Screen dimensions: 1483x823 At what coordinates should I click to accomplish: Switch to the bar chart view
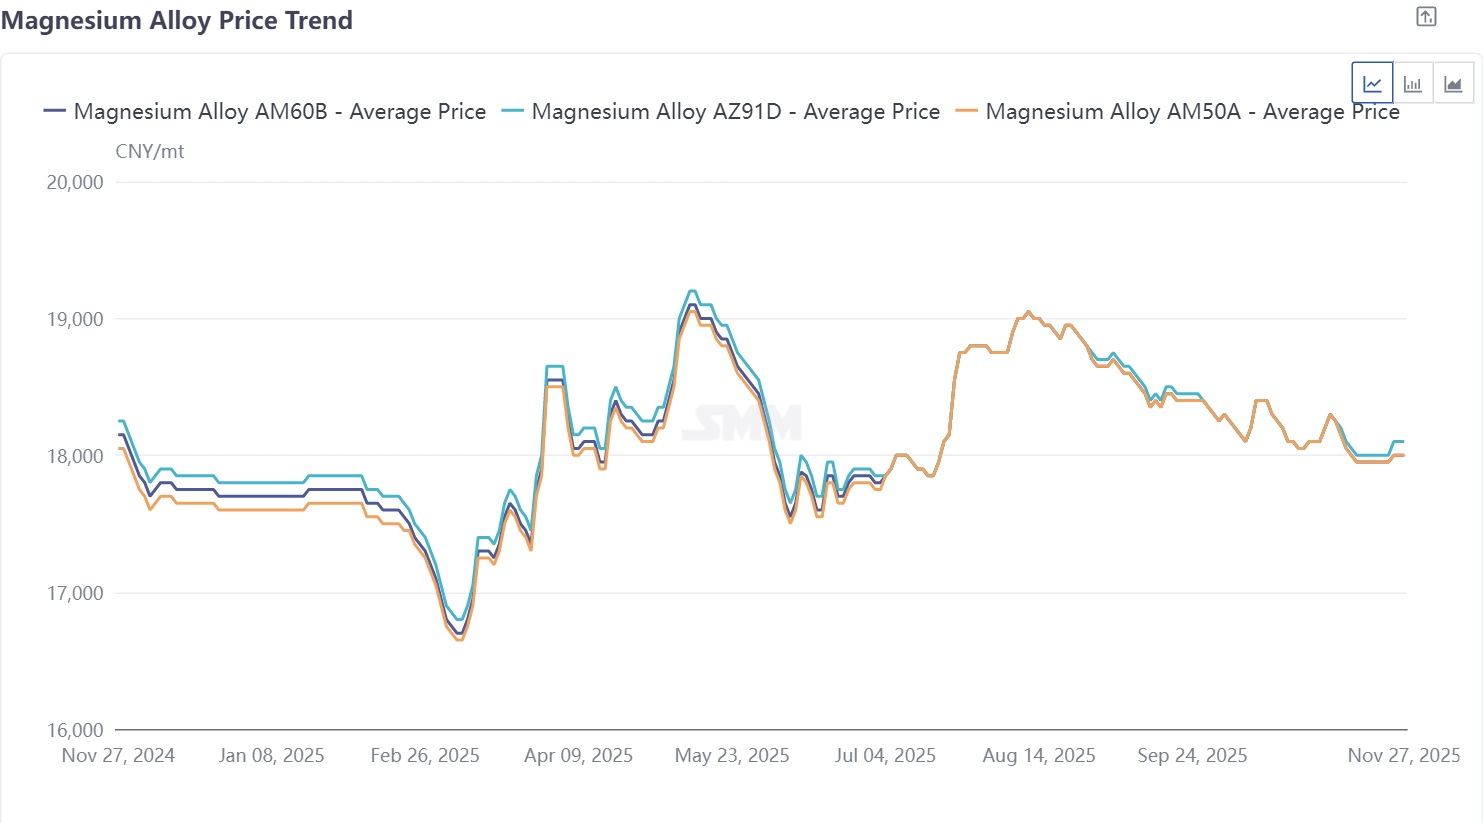1412,84
